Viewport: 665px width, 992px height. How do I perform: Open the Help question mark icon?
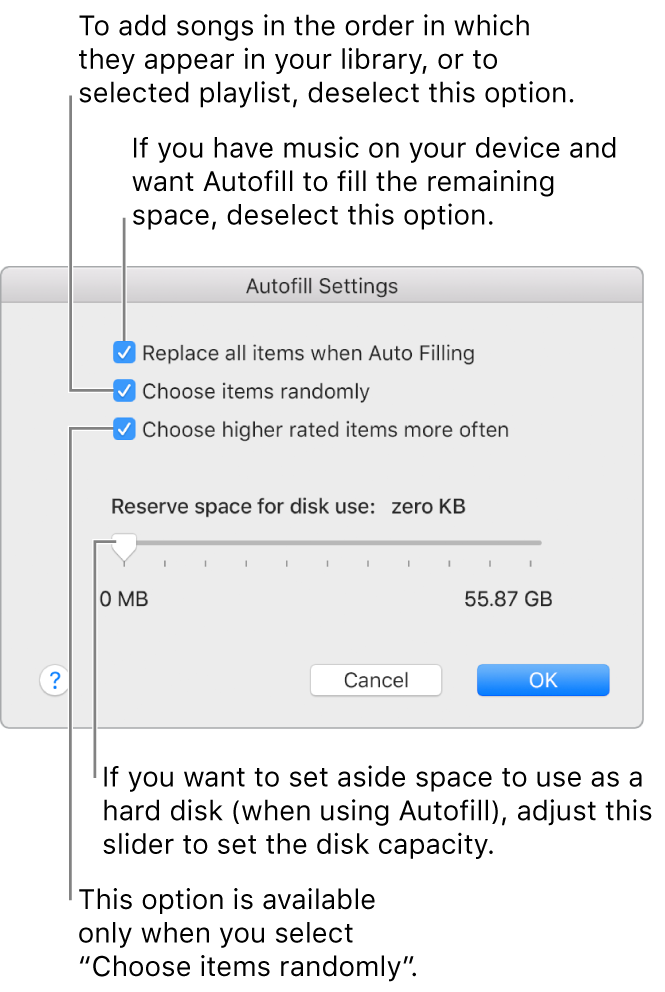click(54, 680)
